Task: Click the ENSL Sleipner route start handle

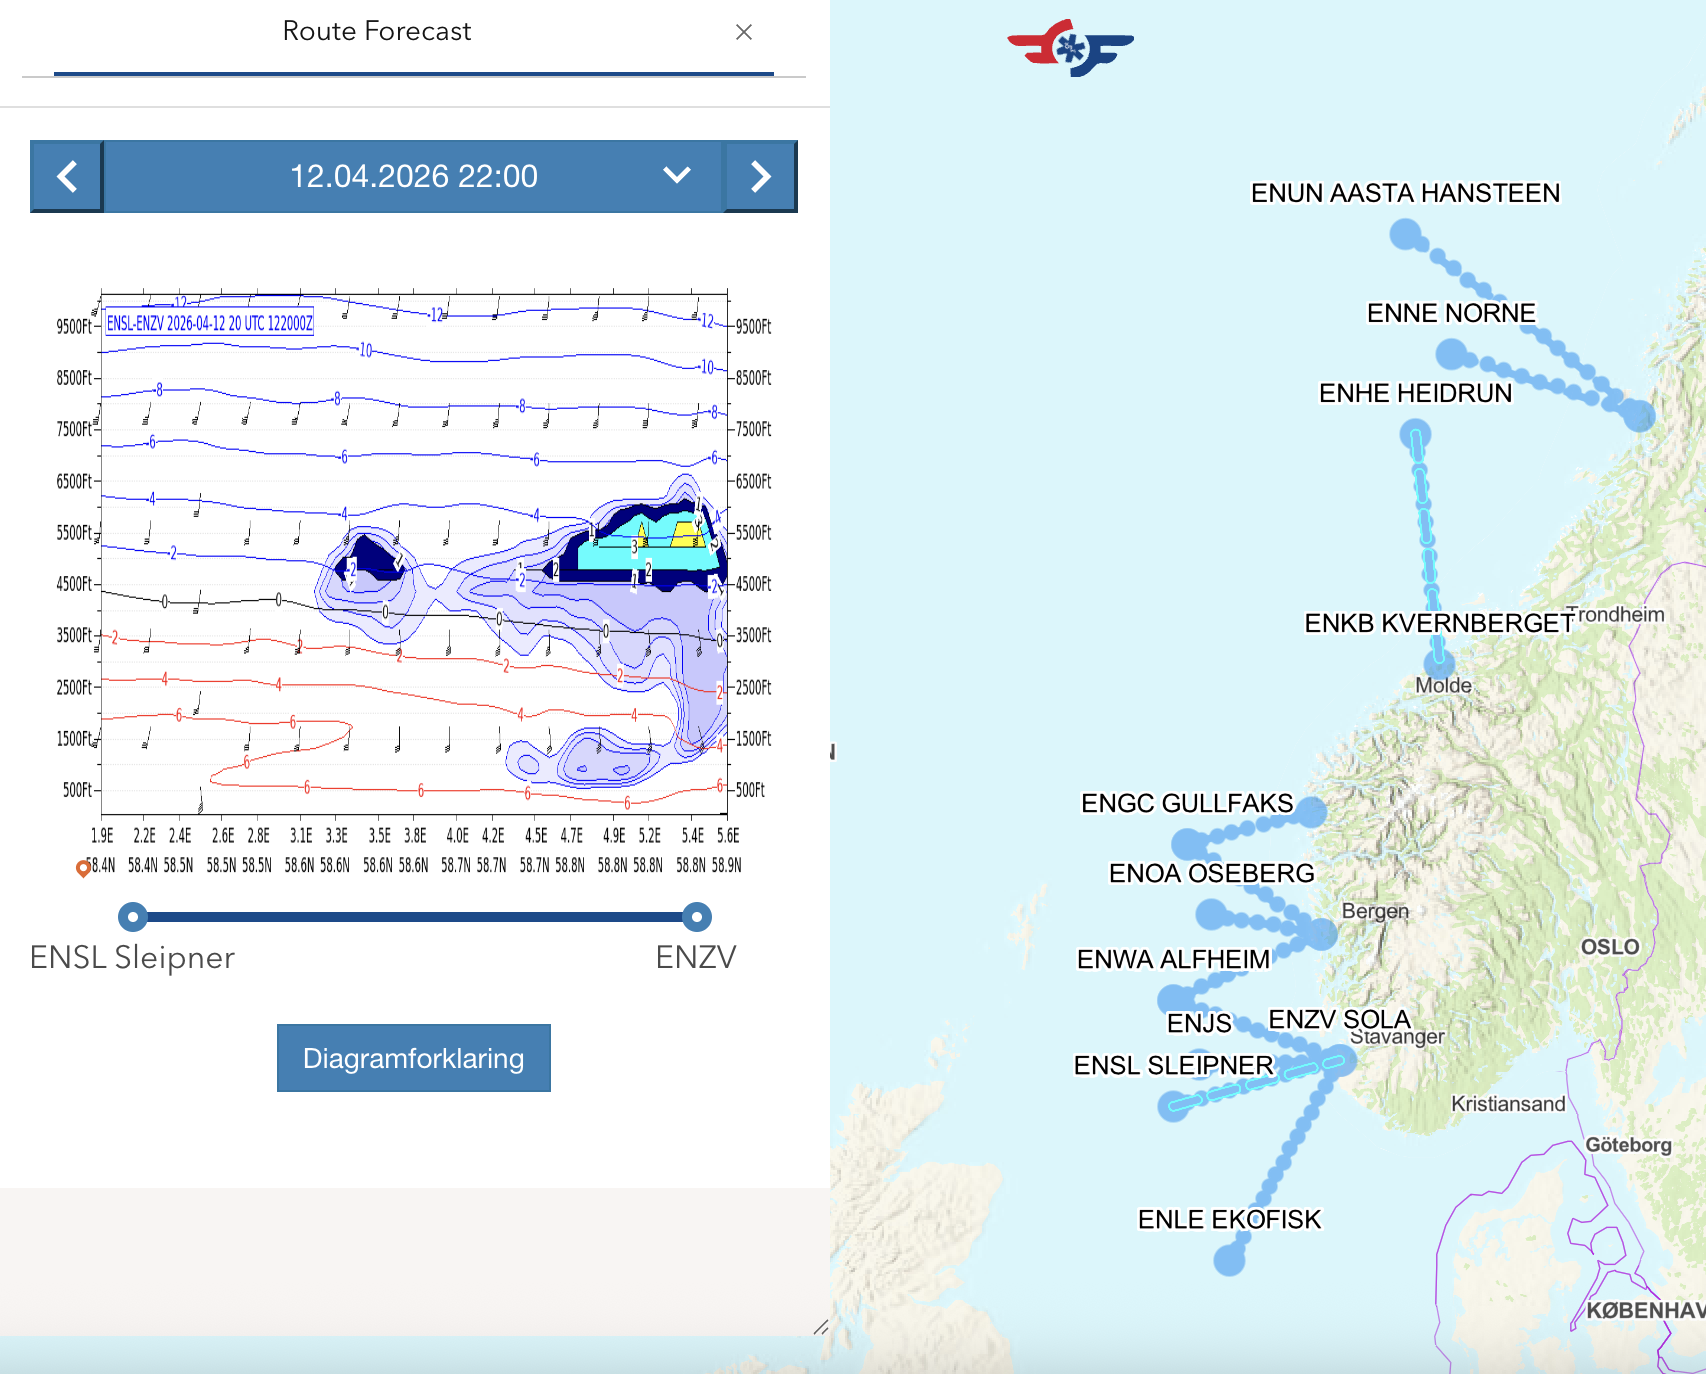Action: coord(133,916)
